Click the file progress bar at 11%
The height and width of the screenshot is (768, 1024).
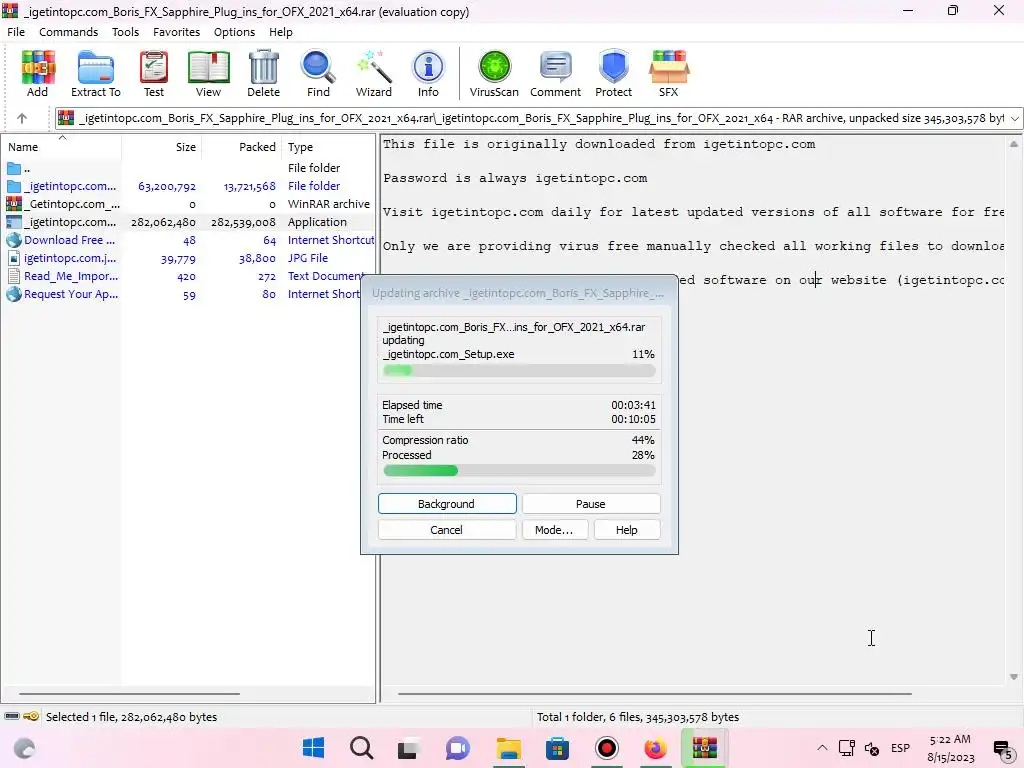click(x=519, y=370)
